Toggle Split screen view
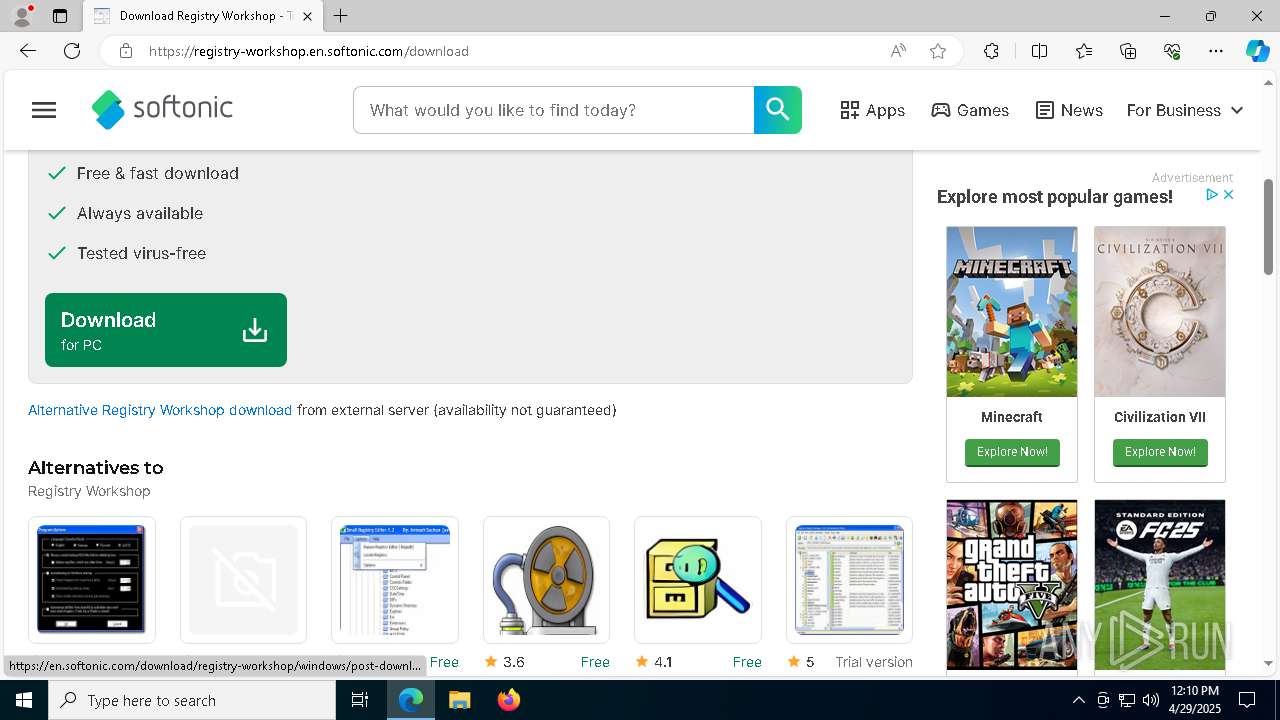The image size is (1280, 720). pos(1039,51)
